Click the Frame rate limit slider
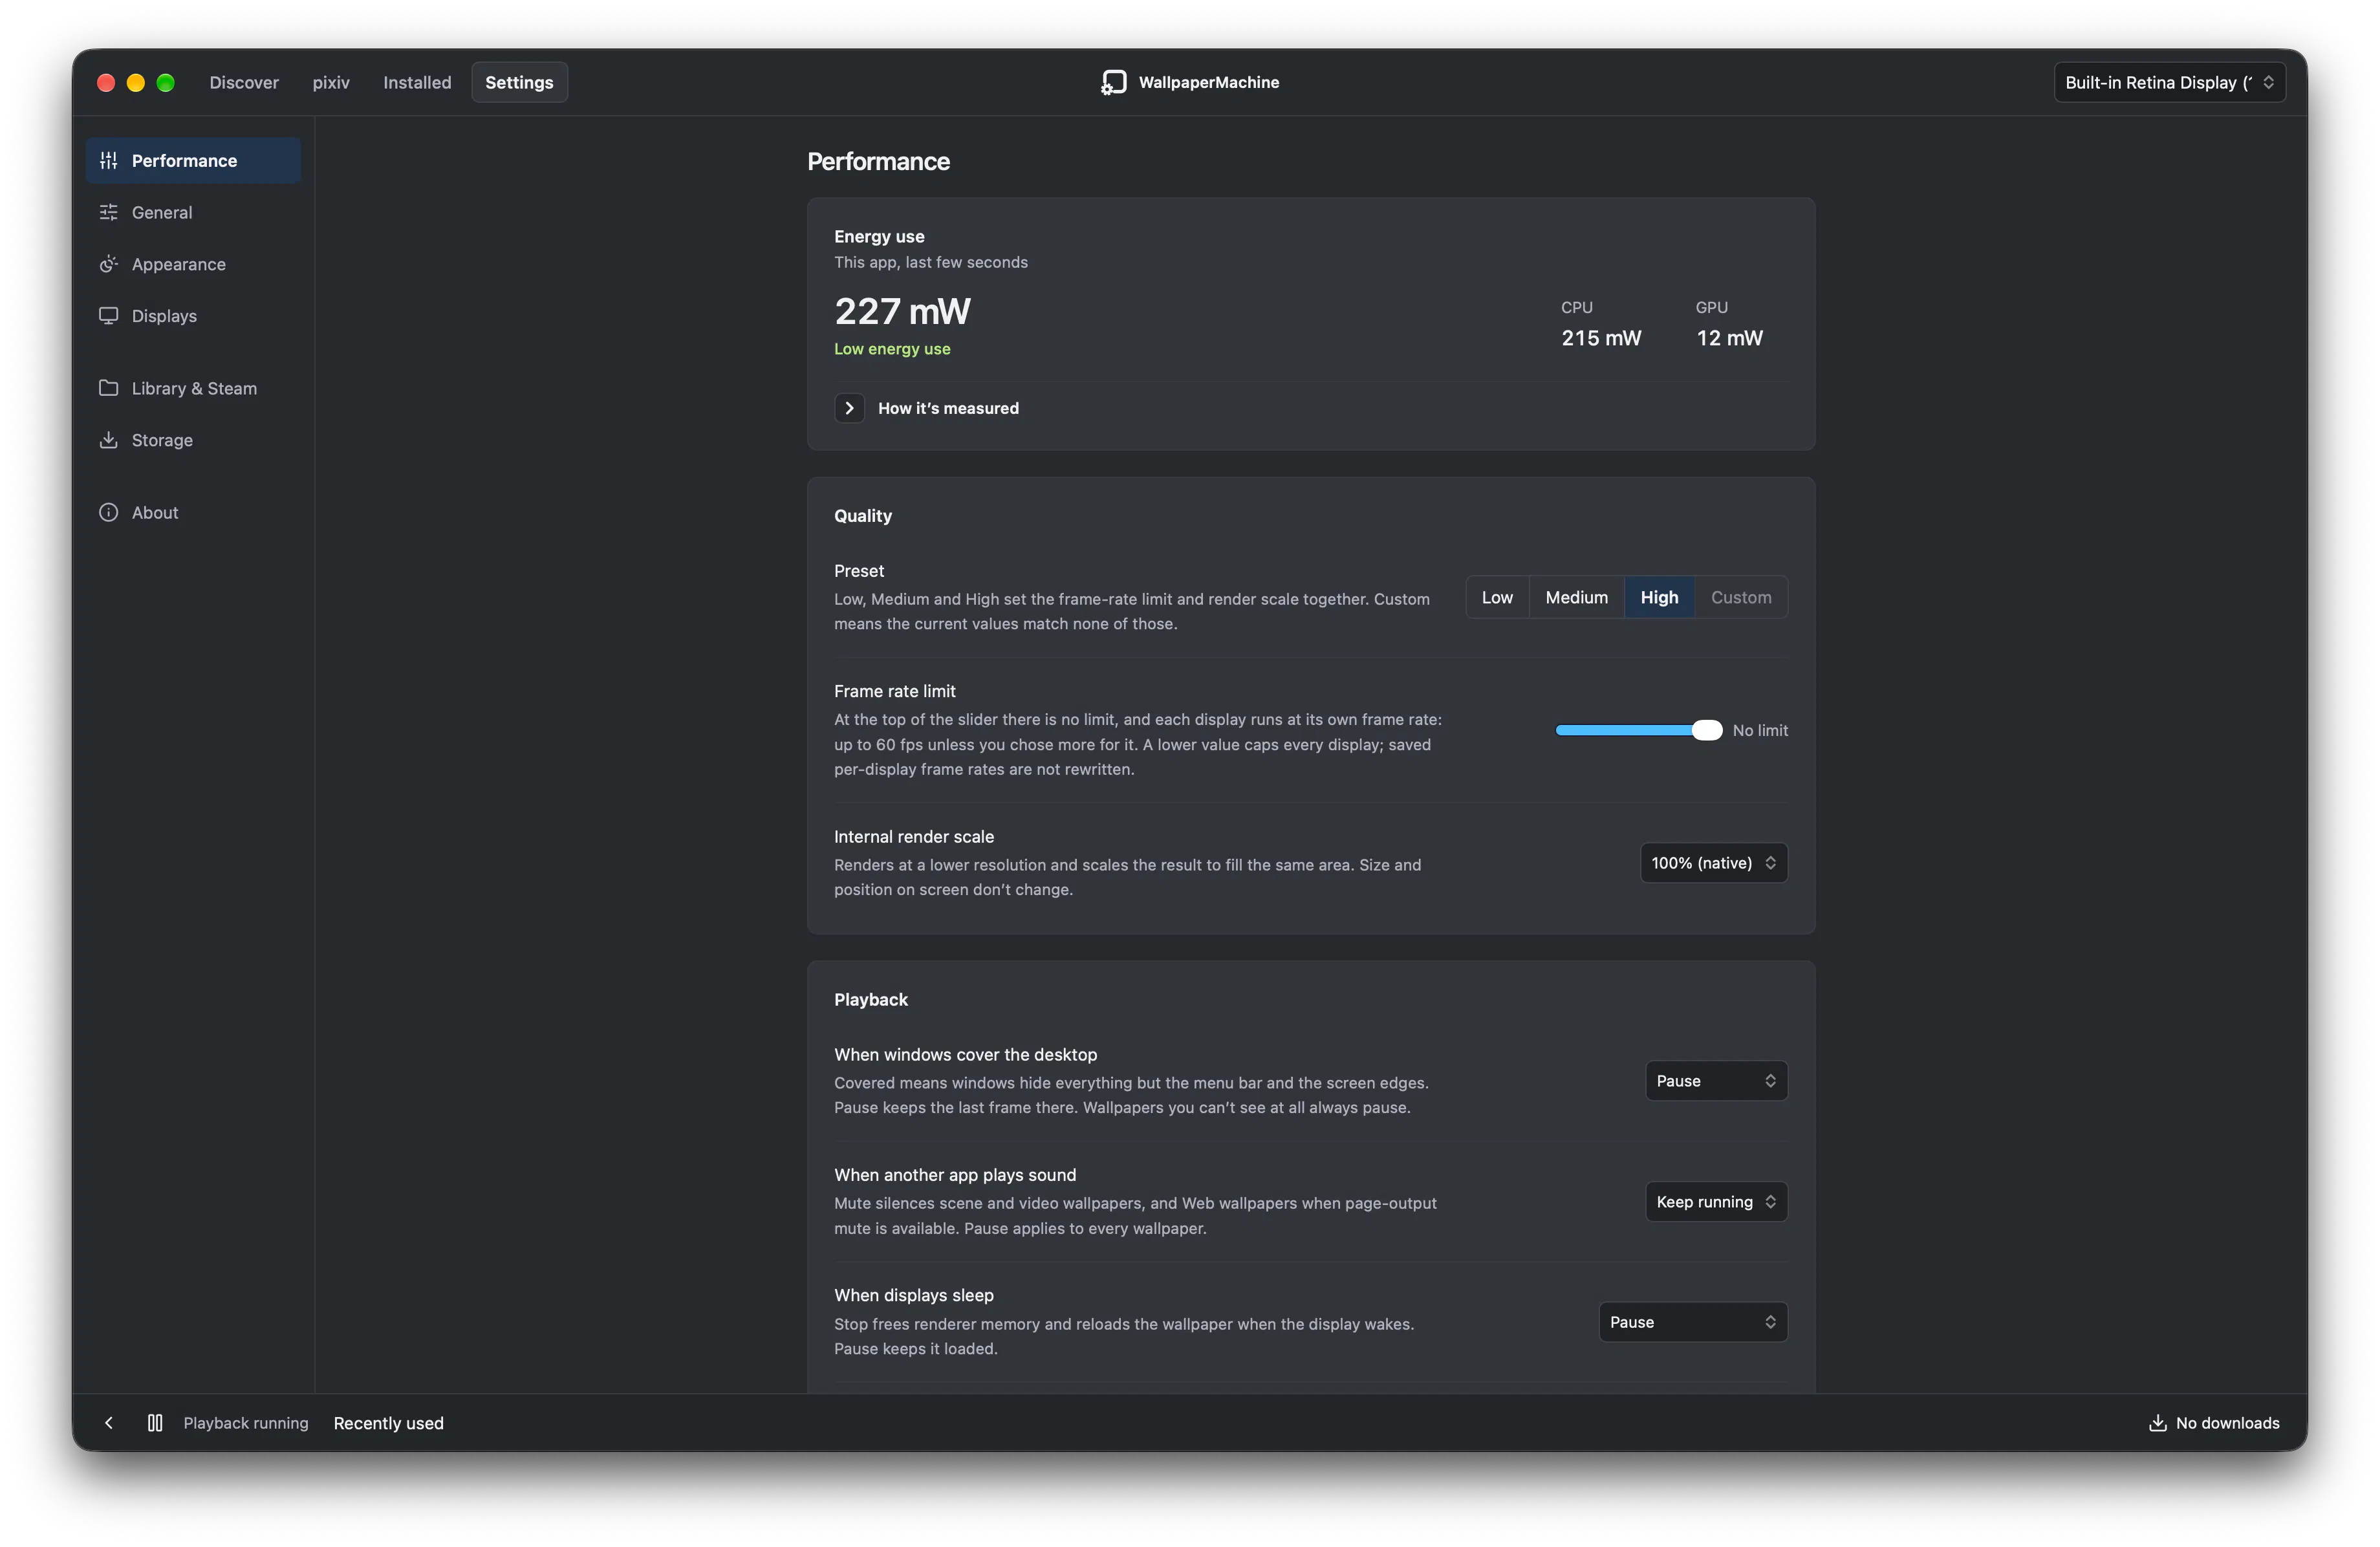 [x=1638, y=731]
